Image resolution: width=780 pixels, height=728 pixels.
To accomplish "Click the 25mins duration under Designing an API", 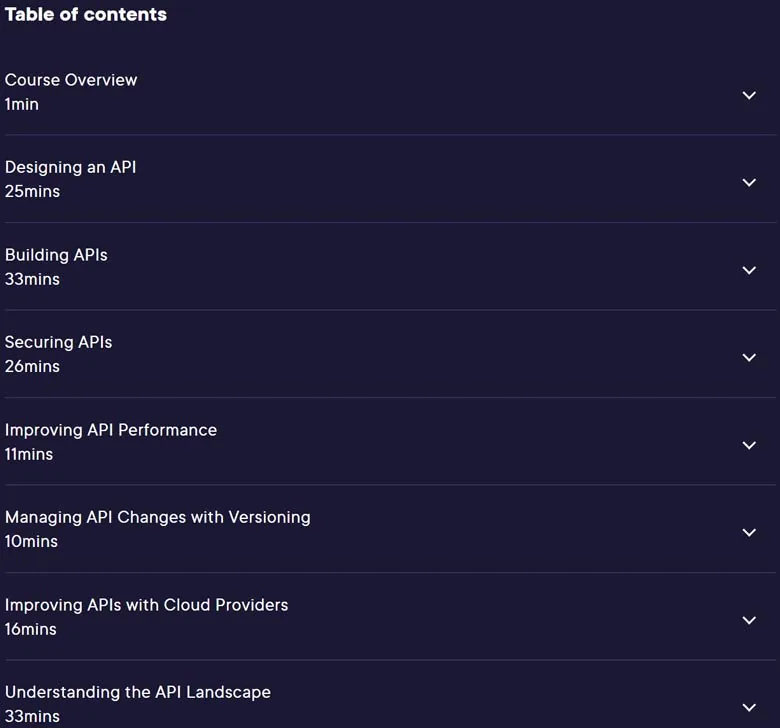I will [x=32, y=192].
